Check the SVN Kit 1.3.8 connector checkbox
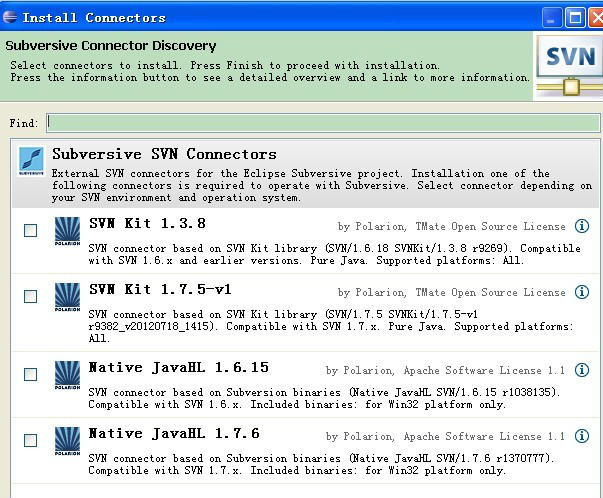 pos(30,230)
